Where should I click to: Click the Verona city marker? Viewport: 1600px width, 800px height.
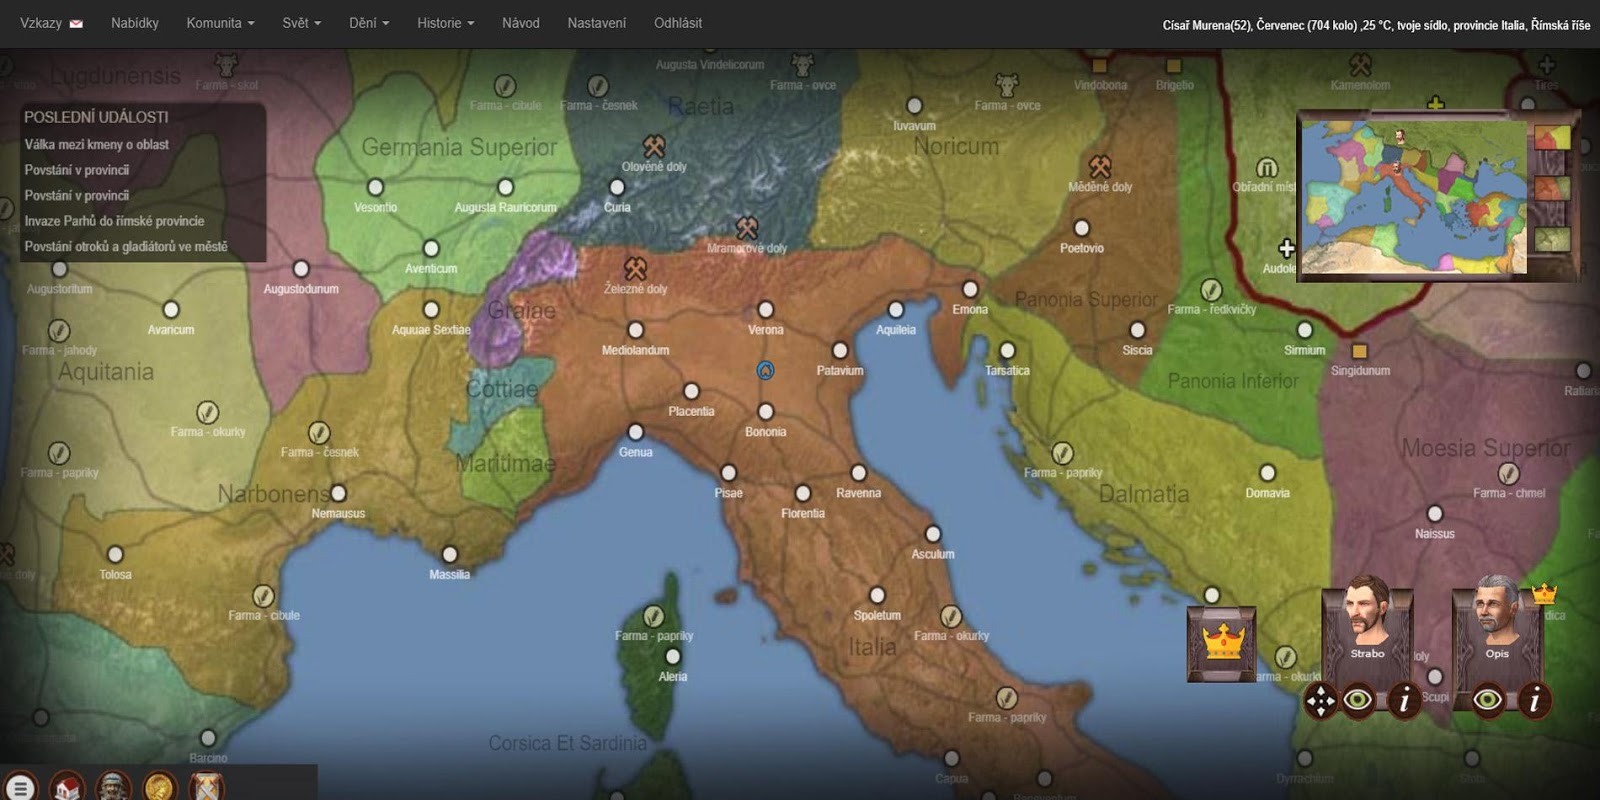[x=765, y=310]
